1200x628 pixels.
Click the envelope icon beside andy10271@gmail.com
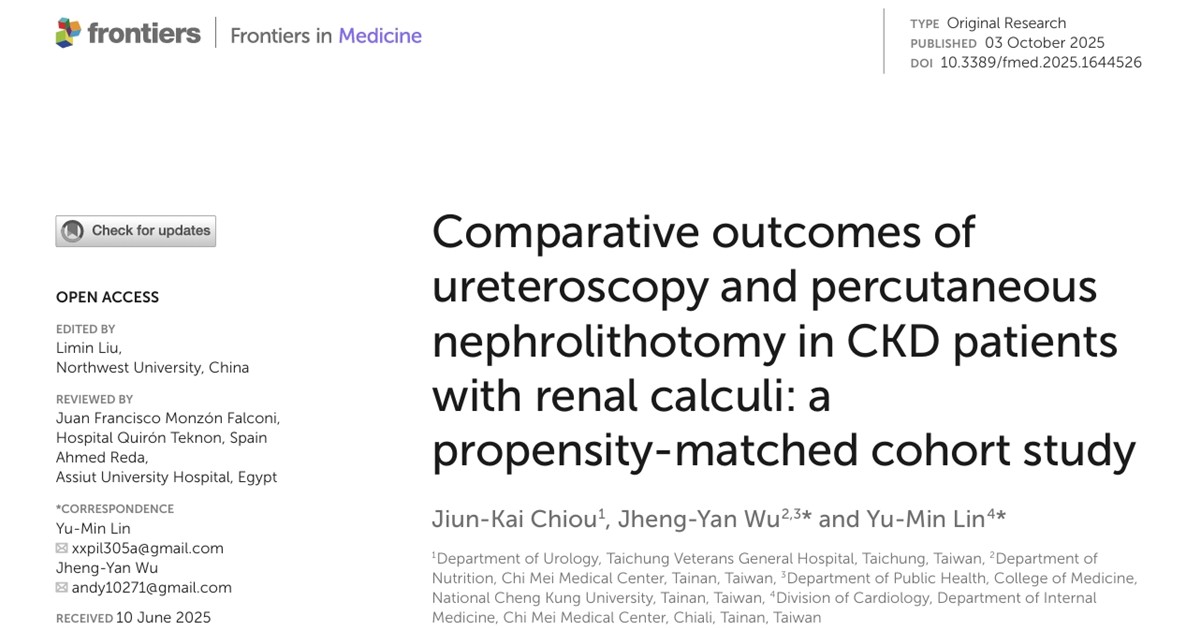(62, 588)
